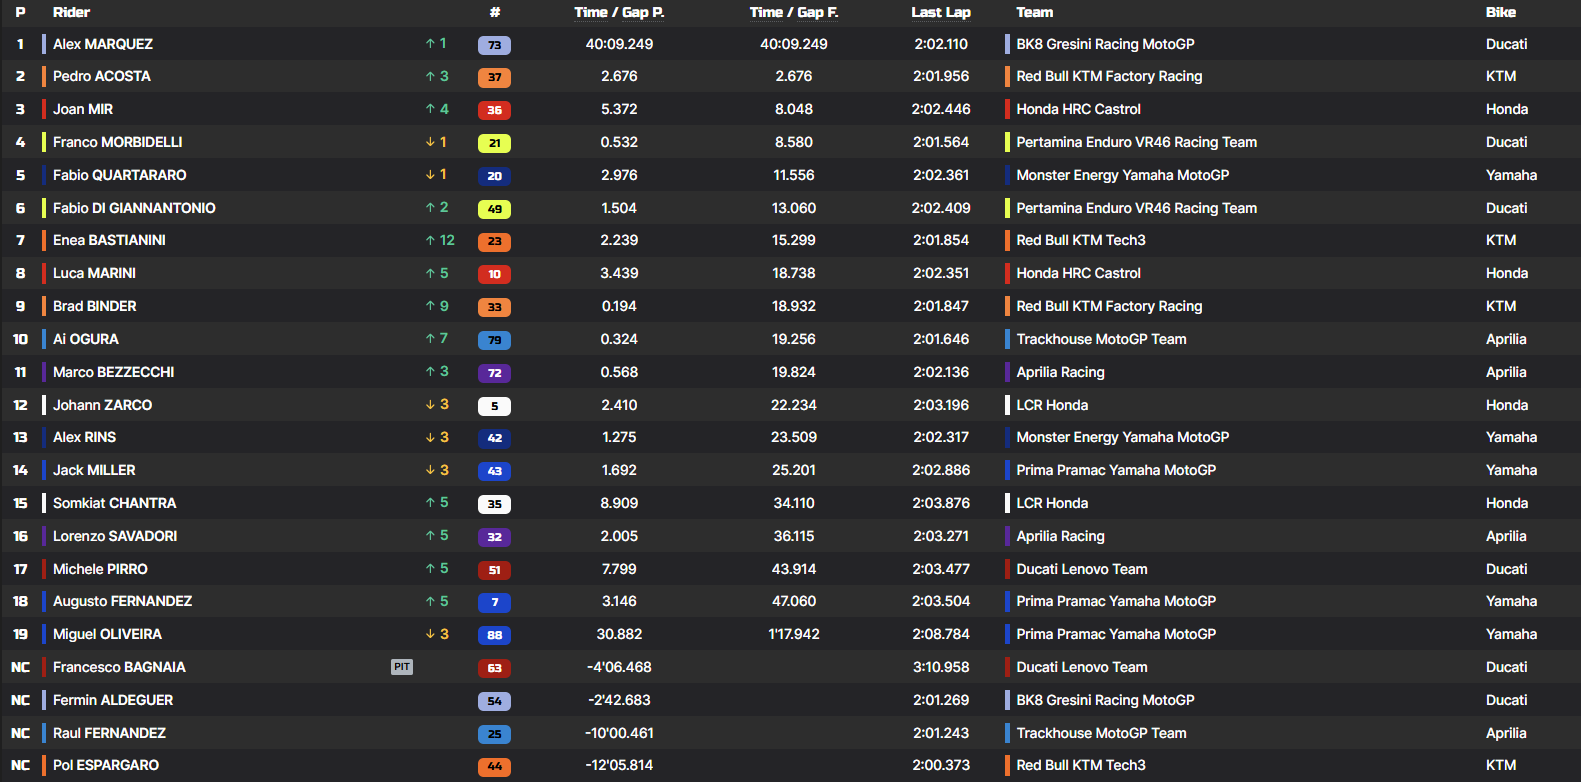The width and height of the screenshot is (1581, 782).
Task: Select the Bike column header
Action: coord(1500,12)
